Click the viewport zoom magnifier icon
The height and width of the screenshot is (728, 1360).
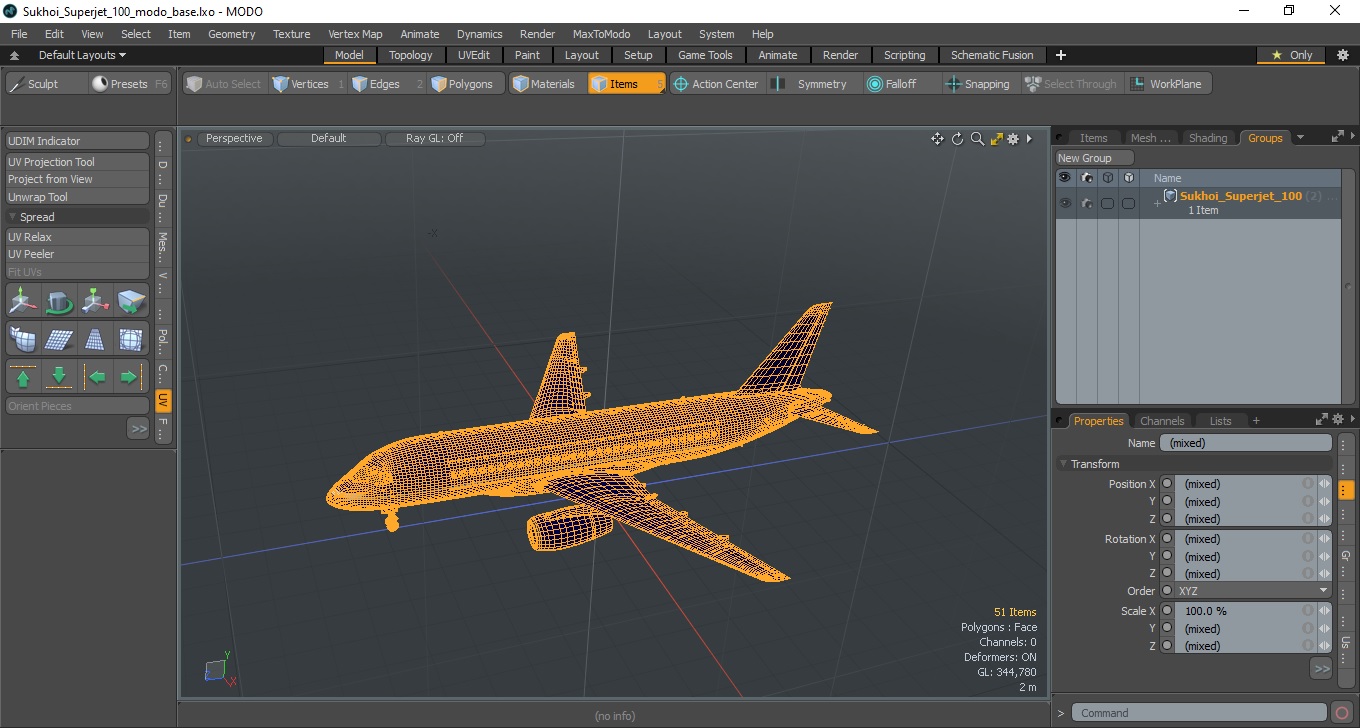(x=977, y=139)
